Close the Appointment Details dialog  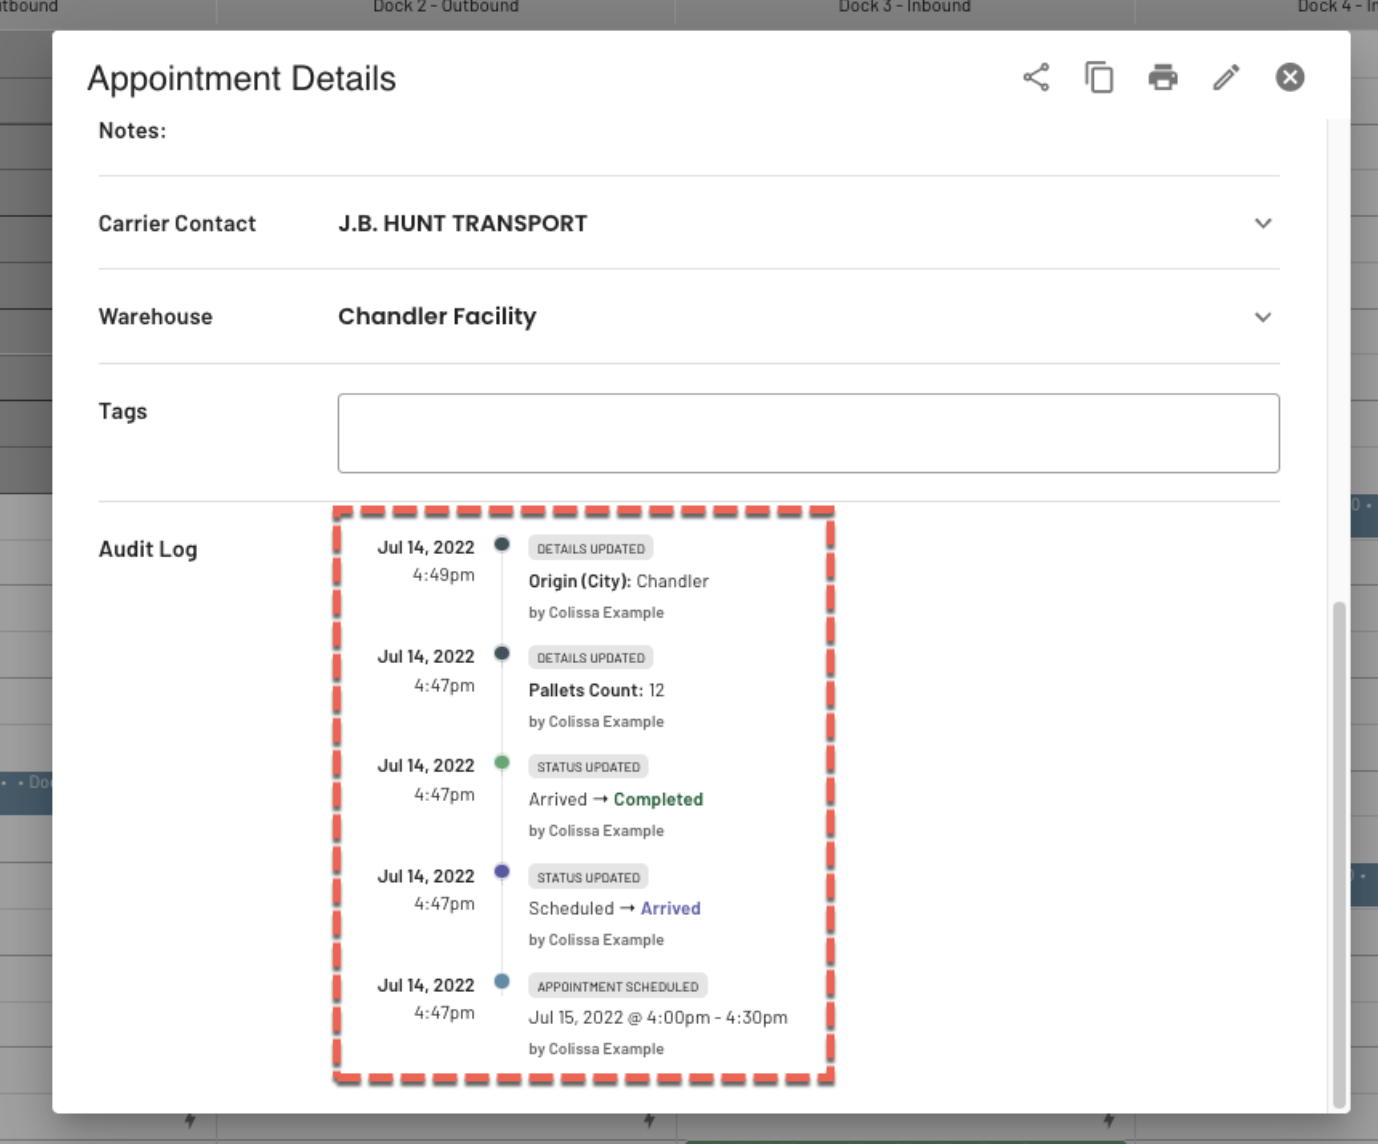click(1290, 77)
